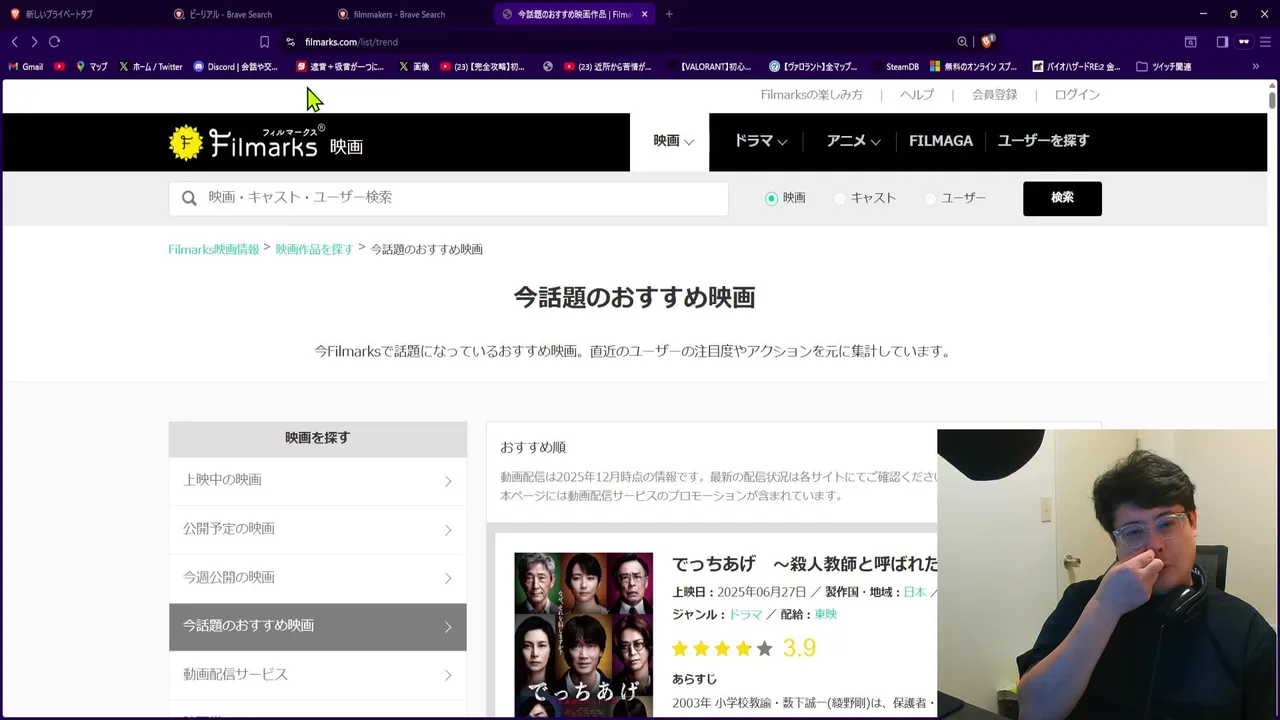
Task: Select the 映画 search radio button
Action: [771, 198]
